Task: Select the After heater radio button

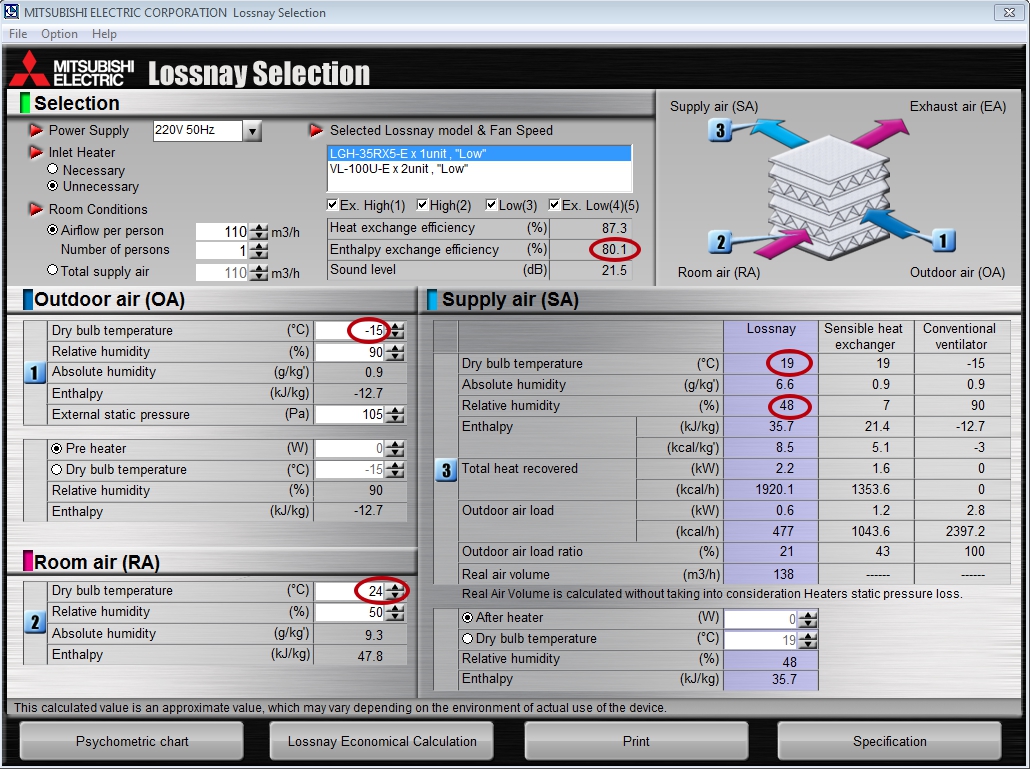Action: (x=467, y=617)
